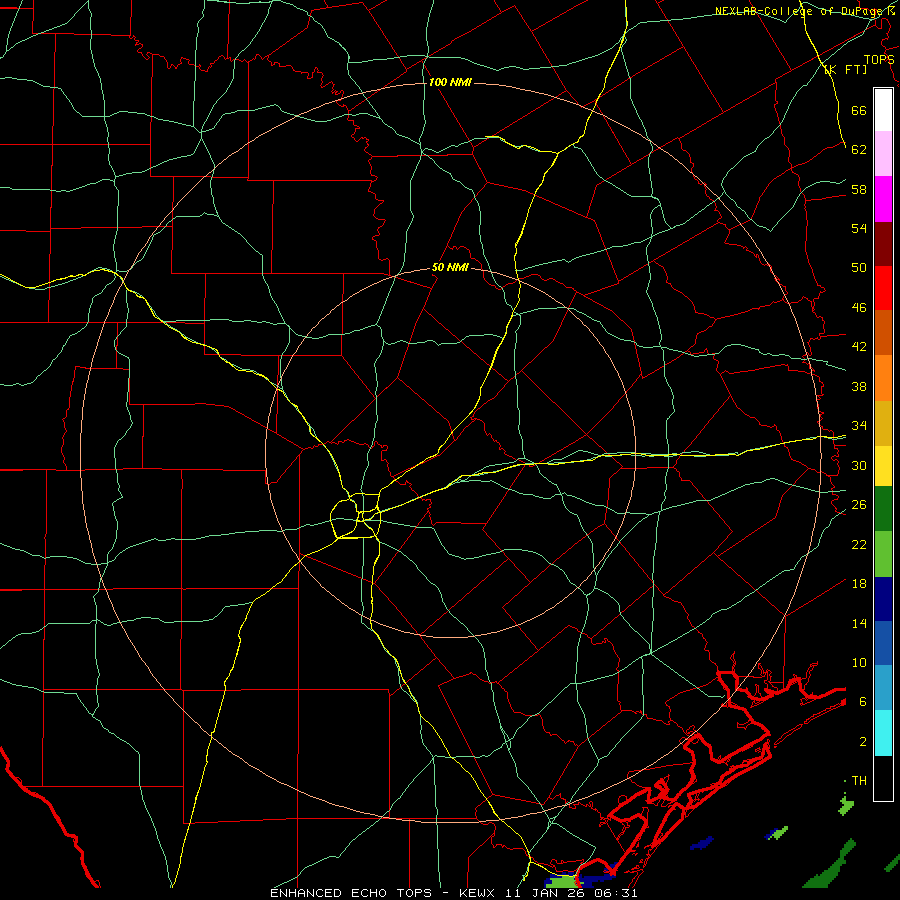Click the K FT units label
Screen dimensions: 900x900
pos(845,70)
